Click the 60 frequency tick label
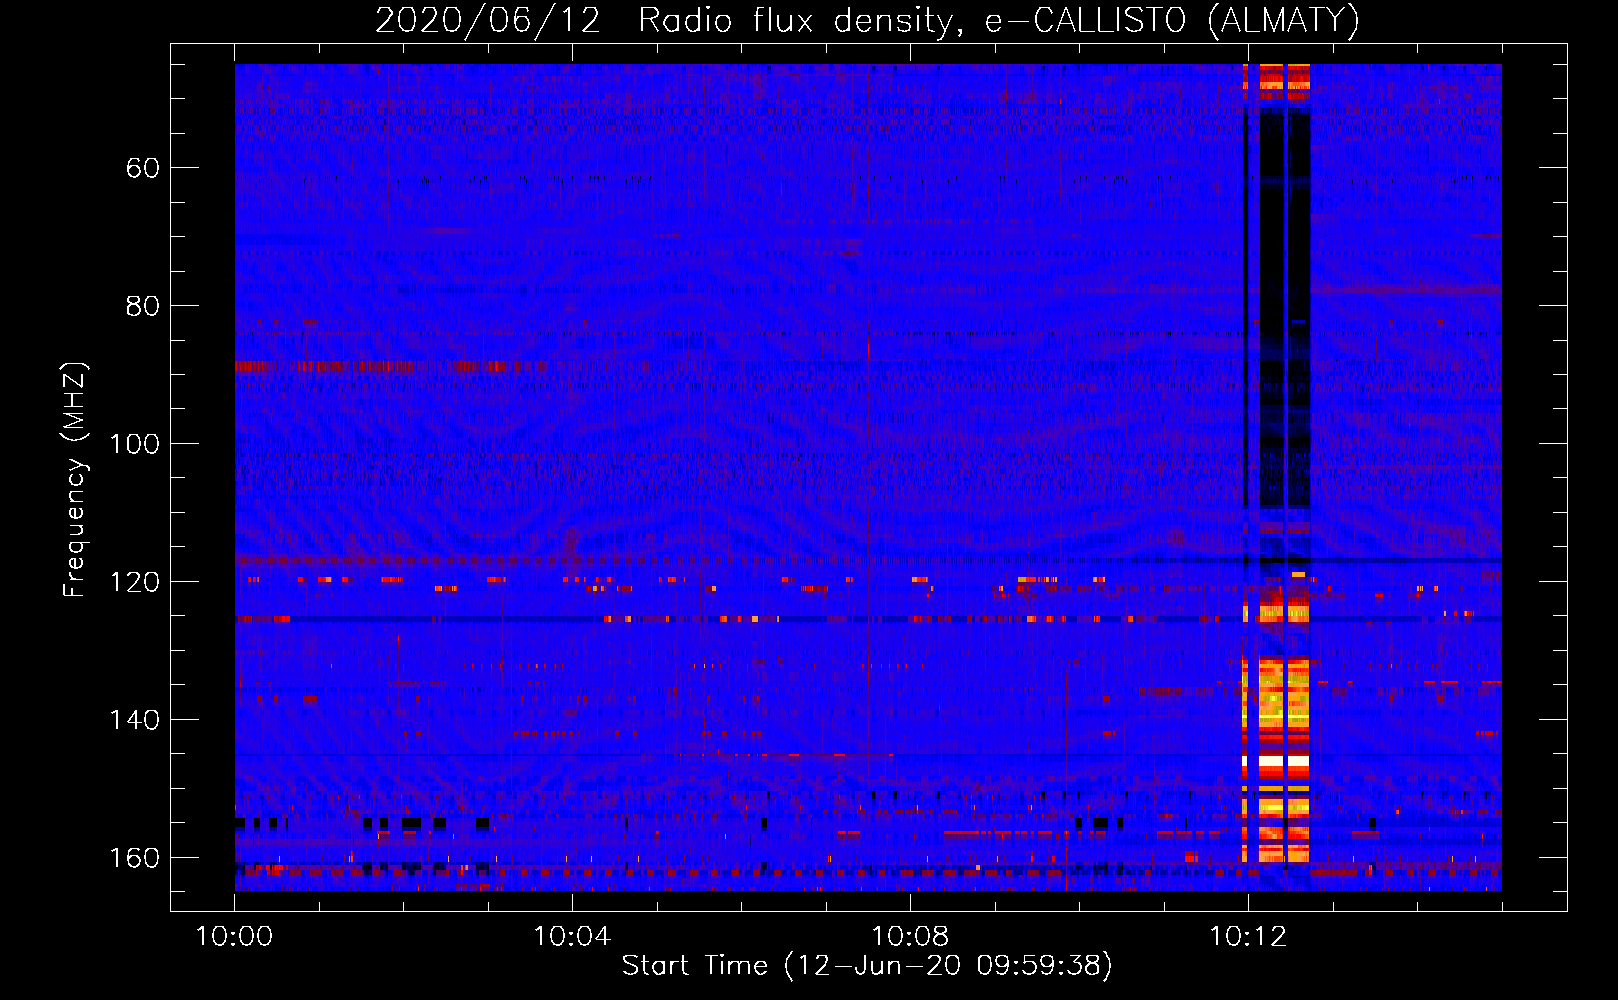This screenshot has width=1618, height=1000. (x=143, y=167)
